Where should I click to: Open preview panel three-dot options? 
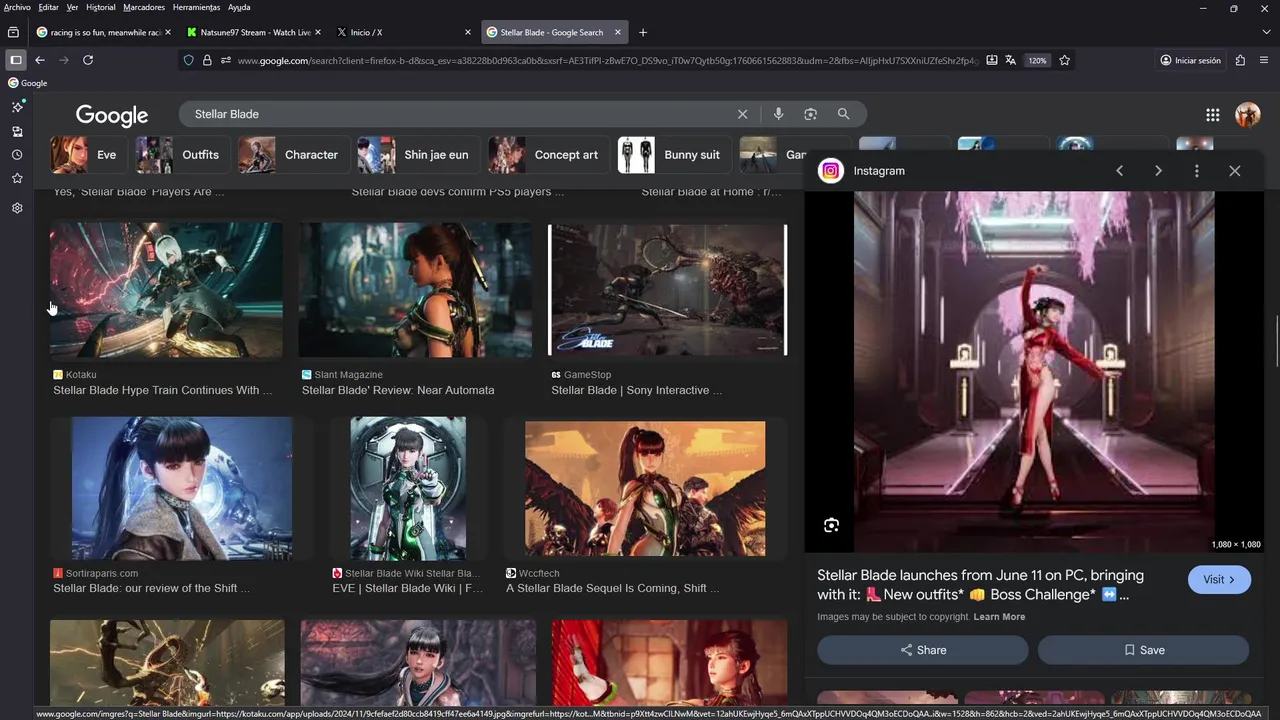pos(1197,171)
